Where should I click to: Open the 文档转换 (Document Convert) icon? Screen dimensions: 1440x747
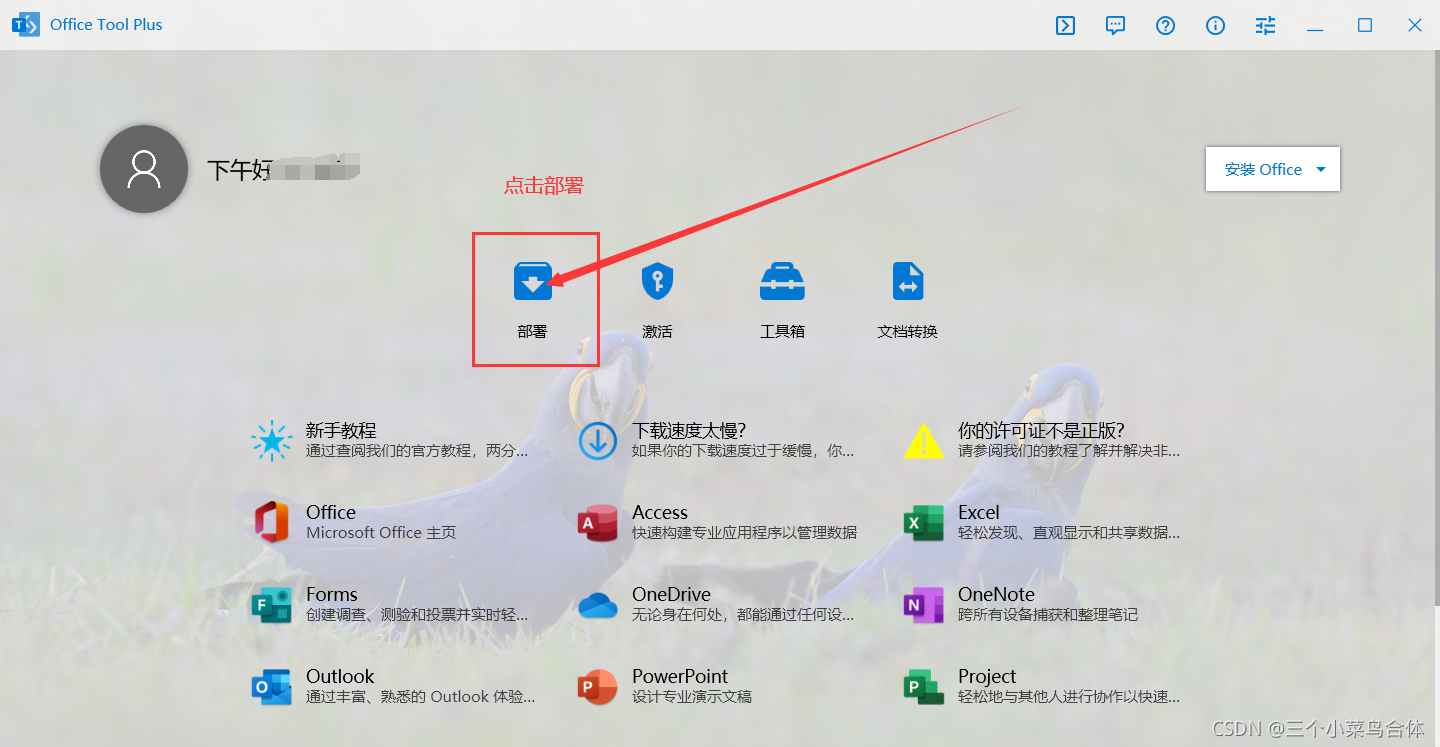point(907,281)
